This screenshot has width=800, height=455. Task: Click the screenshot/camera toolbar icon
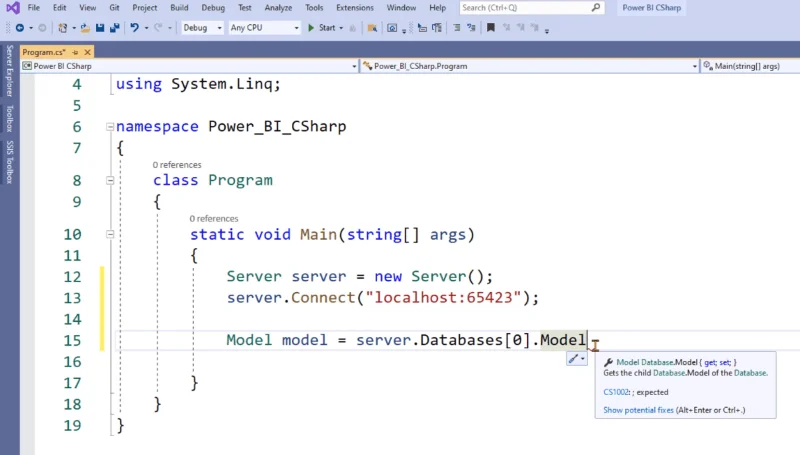click(x=392, y=28)
